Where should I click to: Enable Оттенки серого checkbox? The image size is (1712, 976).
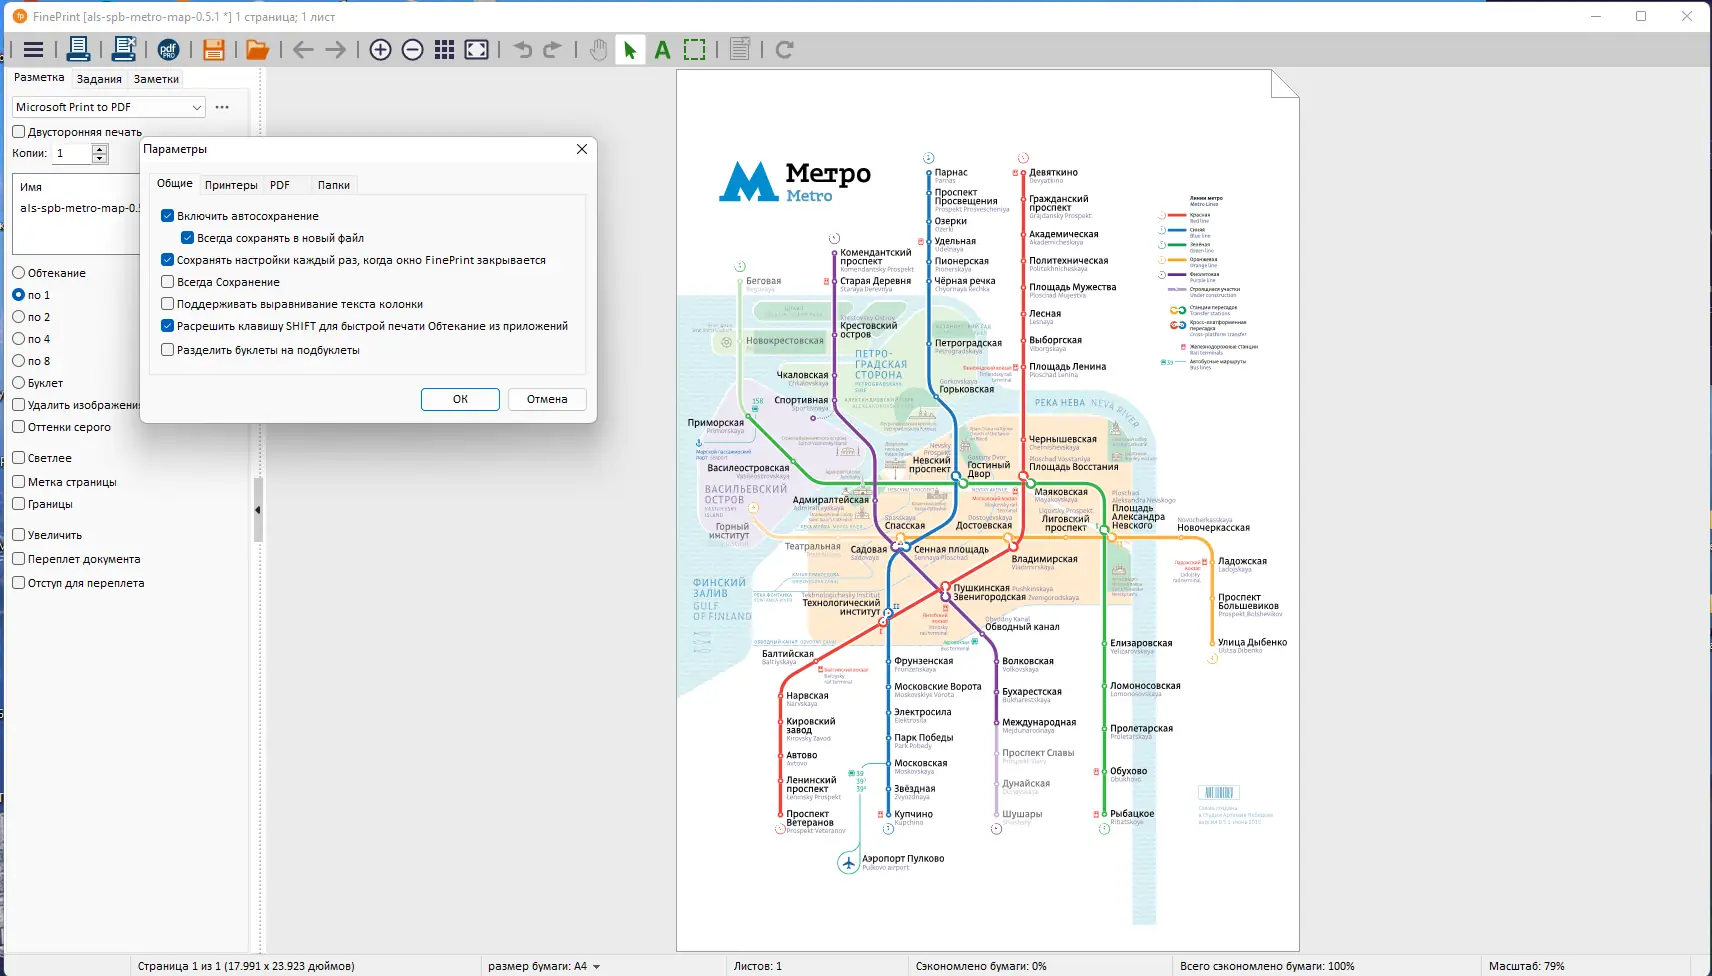coord(18,427)
